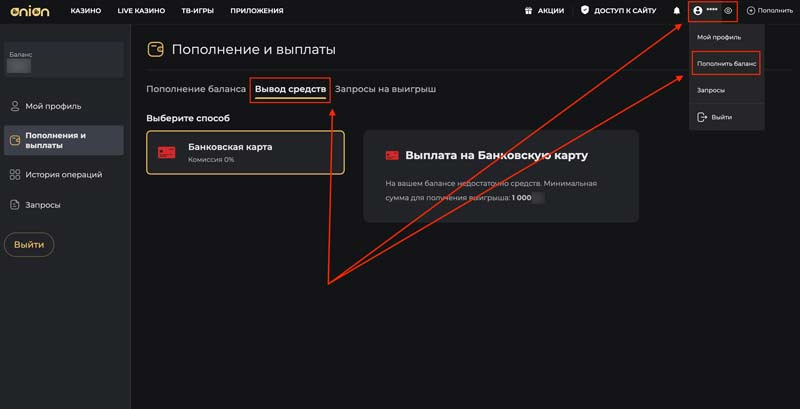Image resolution: width=800 pixels, height=409 pixels.
Task: Open Мой профиль from the dropdown menu
Action: click(x=717, y=37)
